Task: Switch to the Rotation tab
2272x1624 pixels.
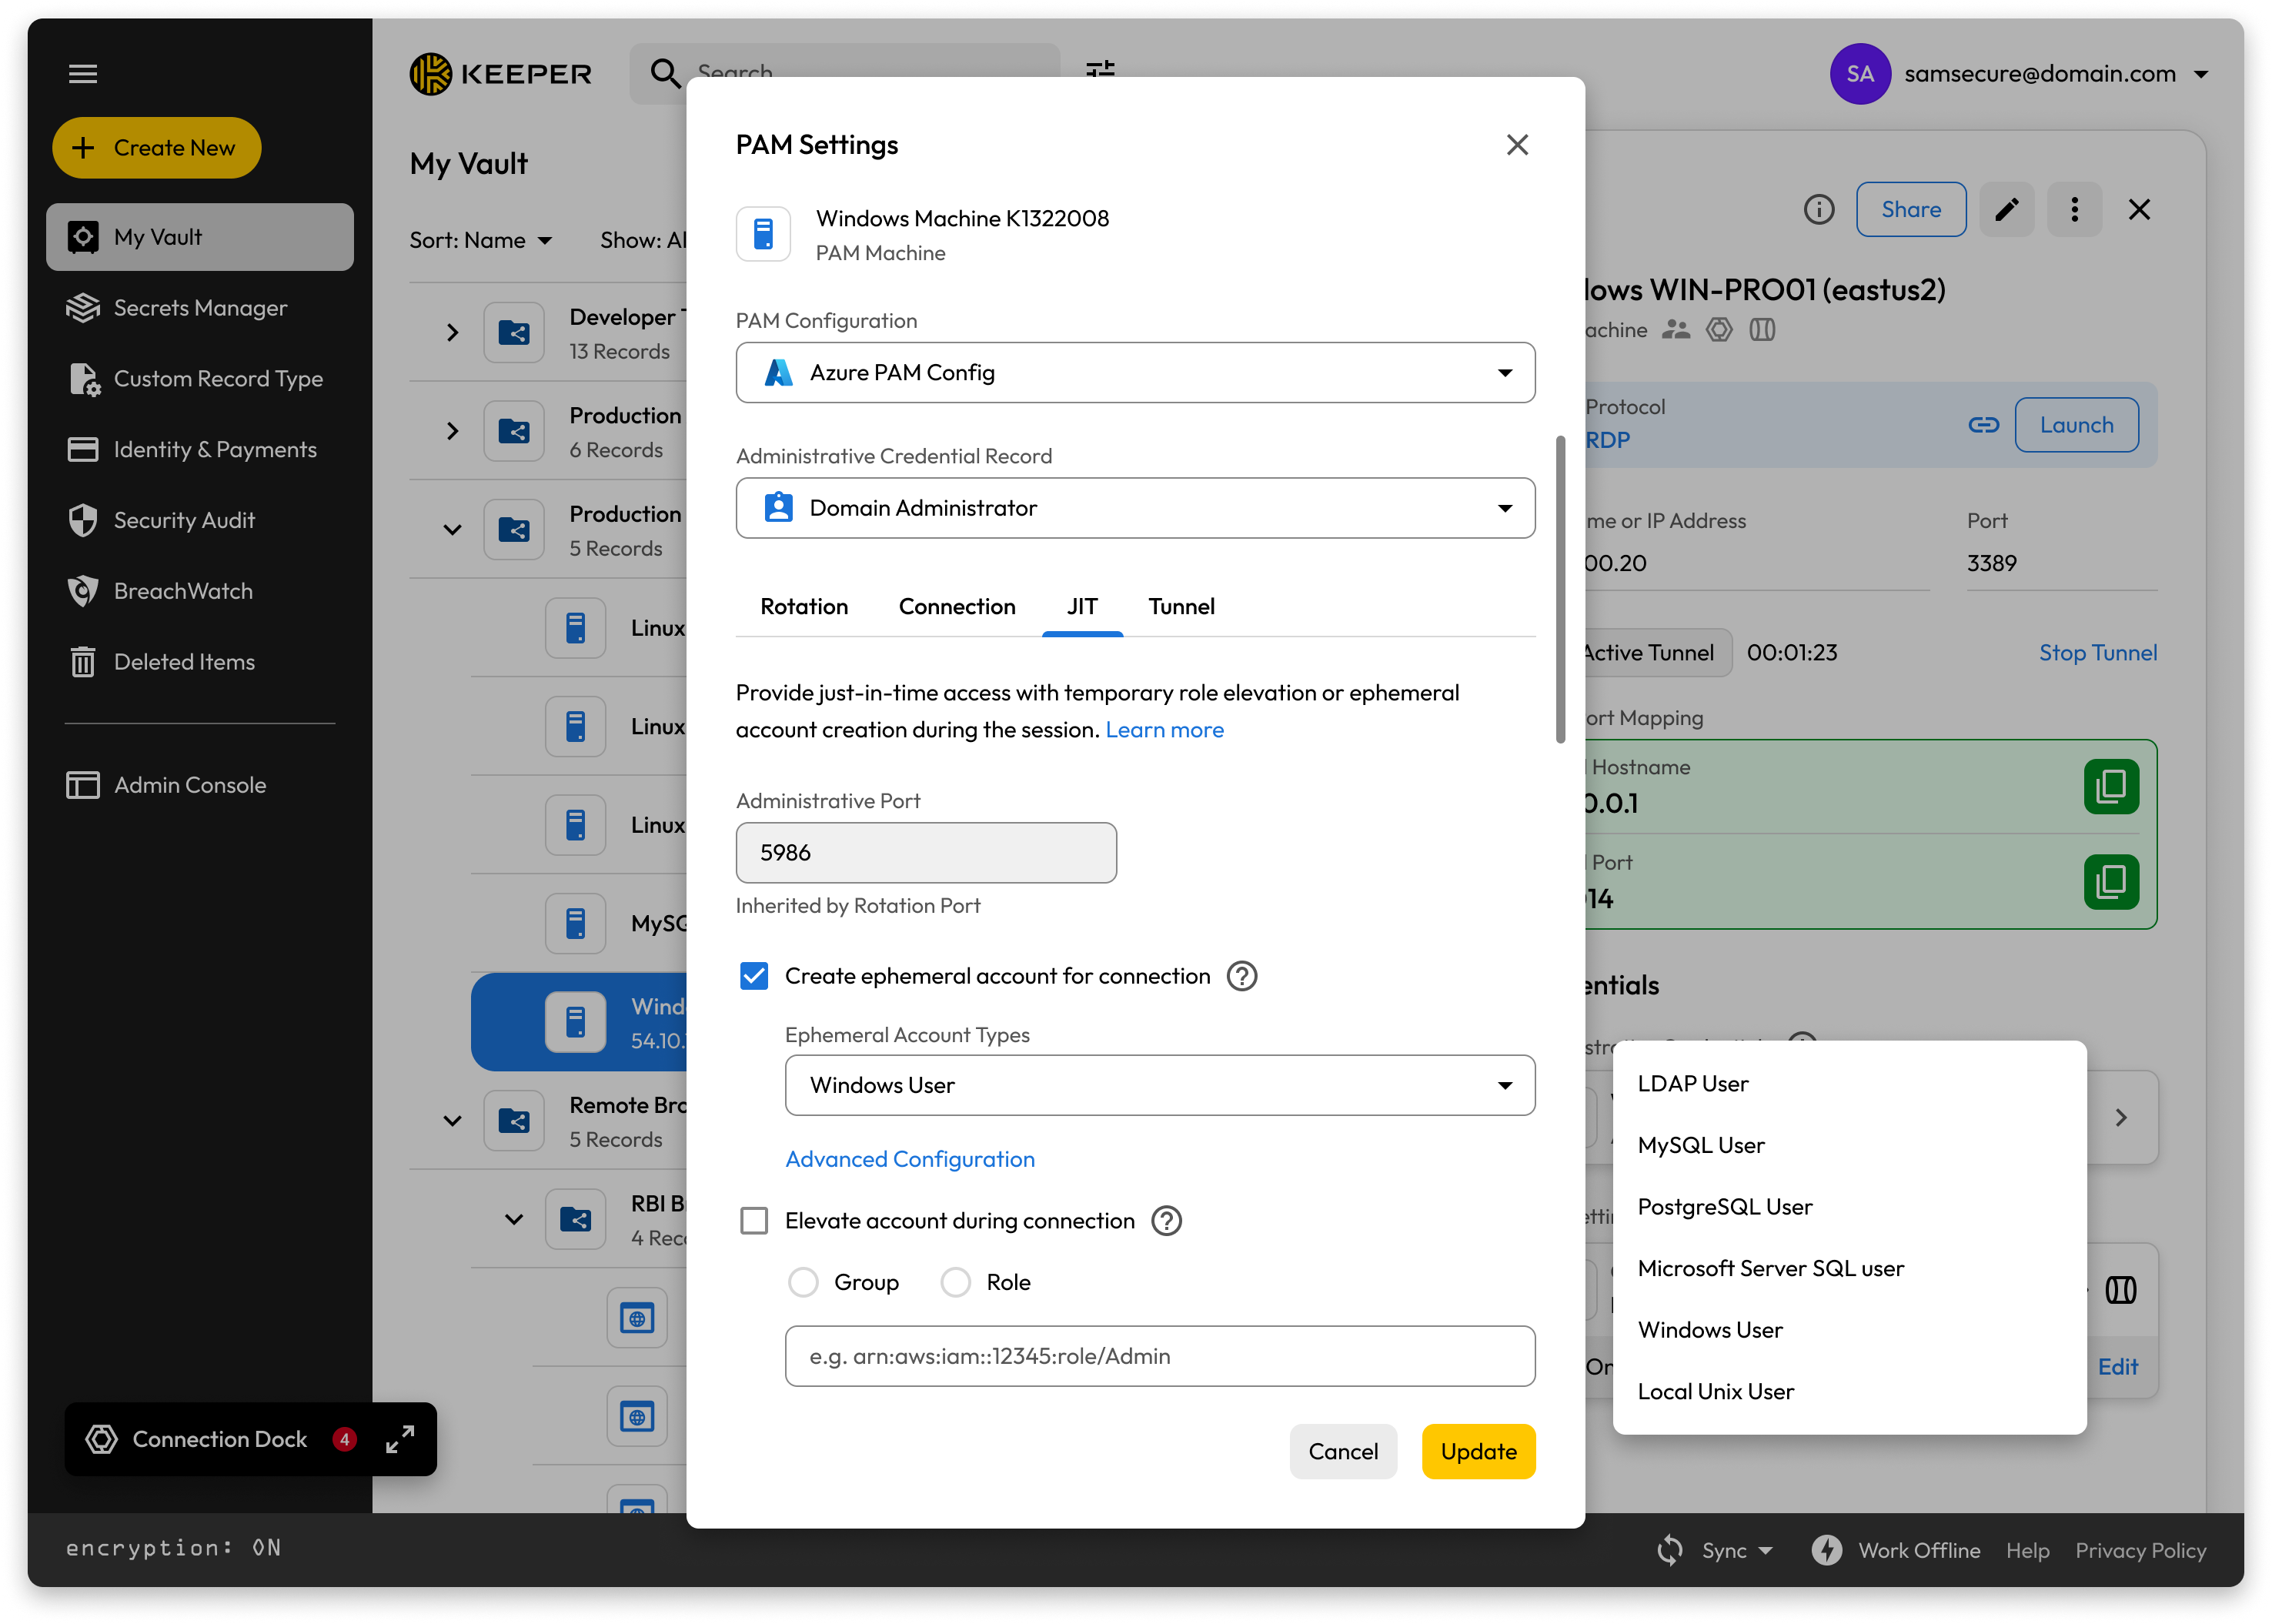Action: point(804,607)
